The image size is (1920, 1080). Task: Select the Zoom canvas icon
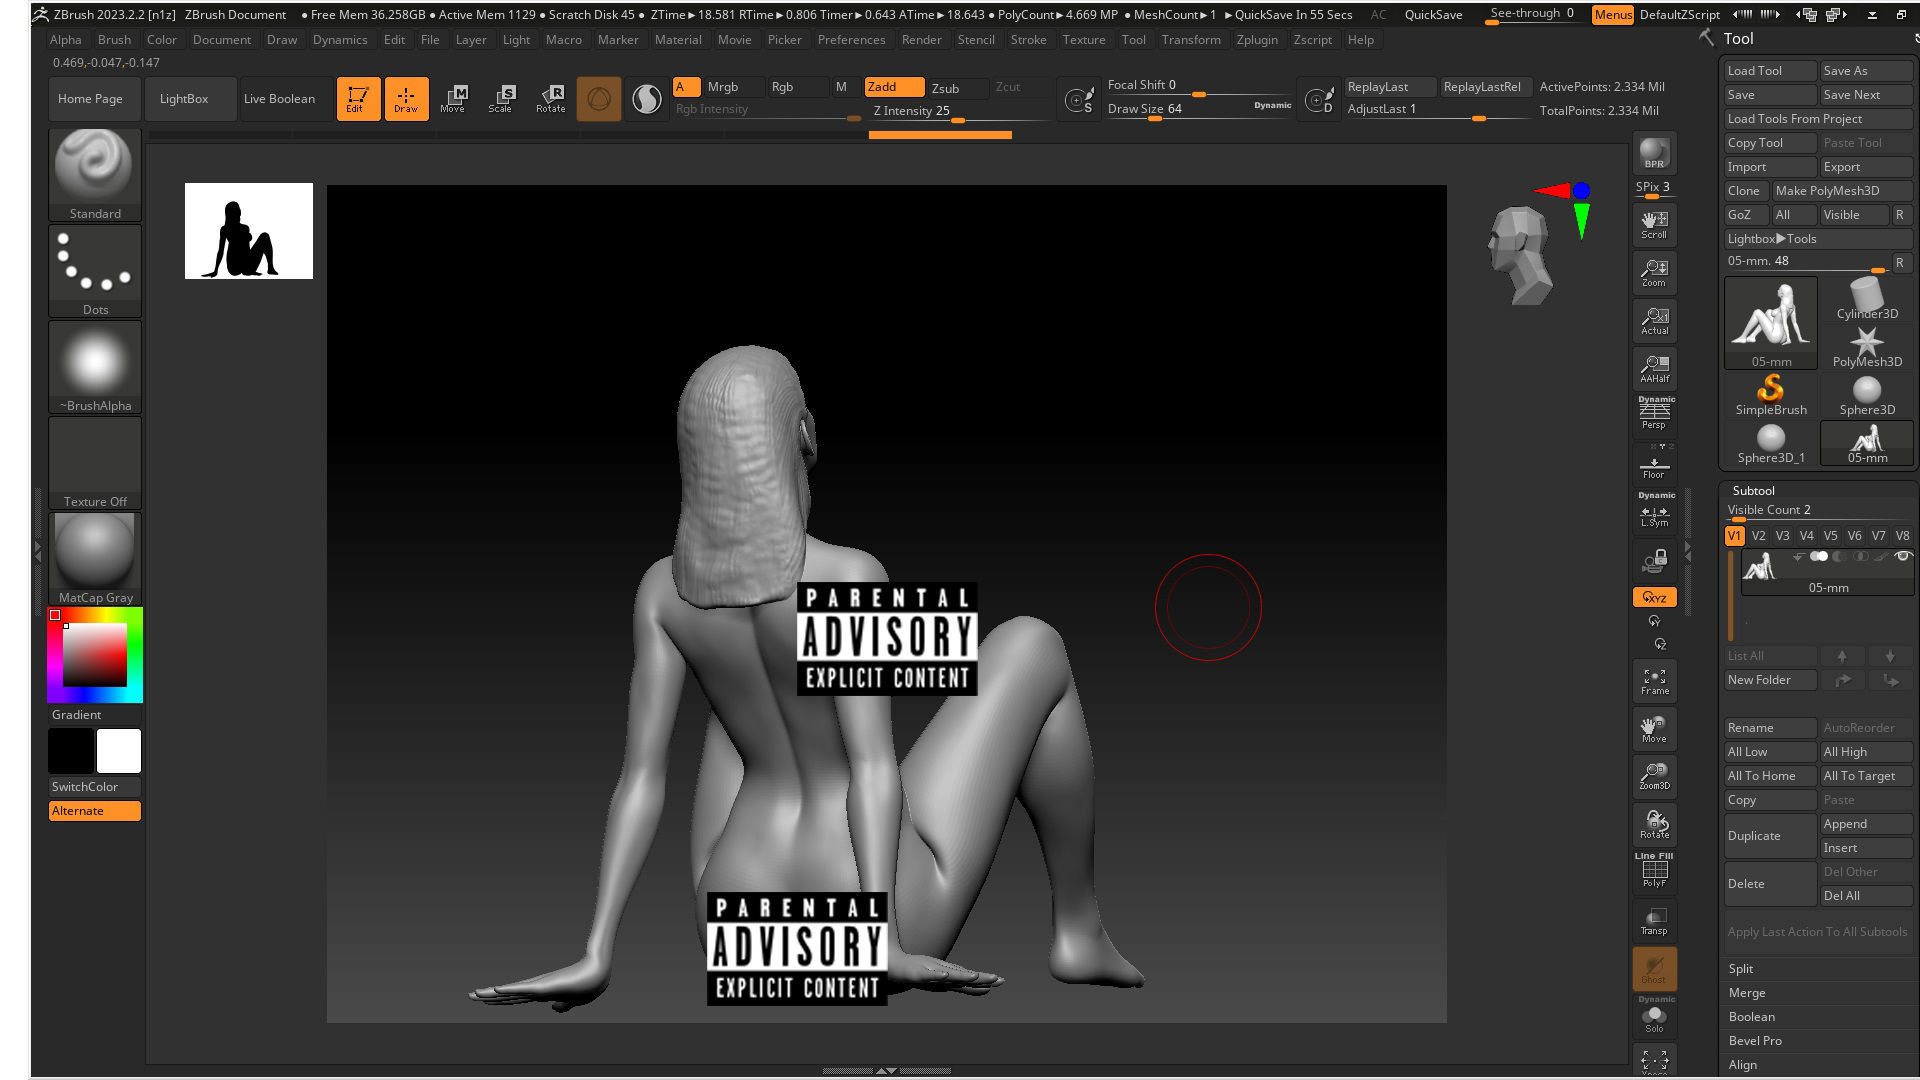1654,273
